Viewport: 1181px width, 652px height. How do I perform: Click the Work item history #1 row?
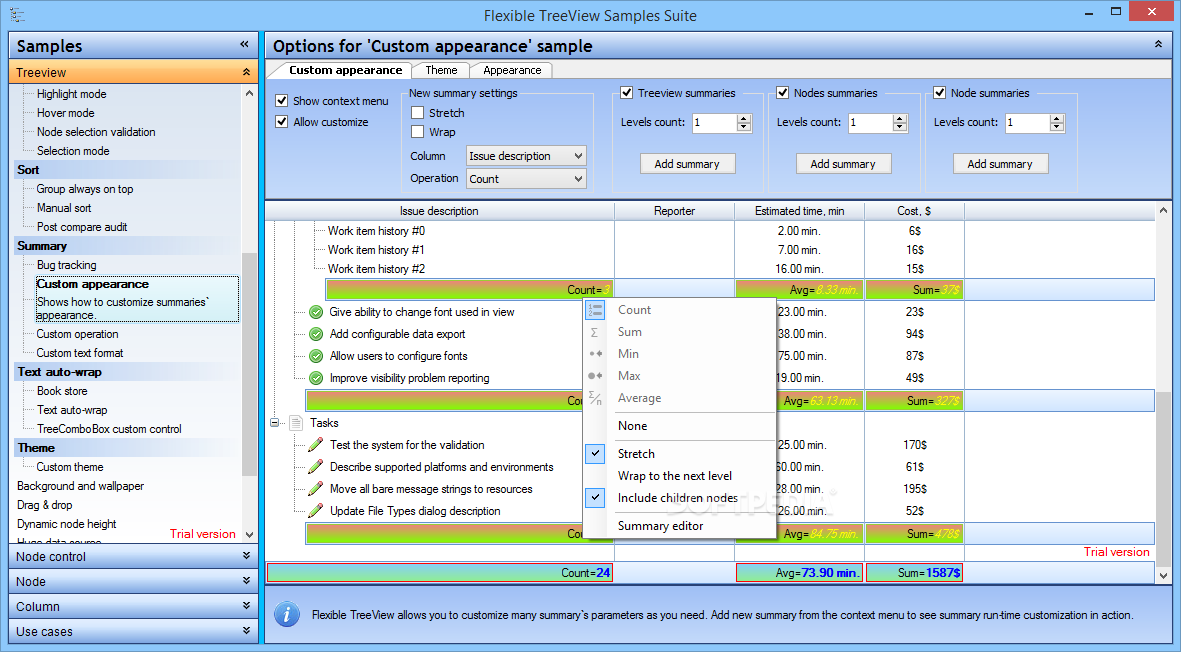click(377, 250)
